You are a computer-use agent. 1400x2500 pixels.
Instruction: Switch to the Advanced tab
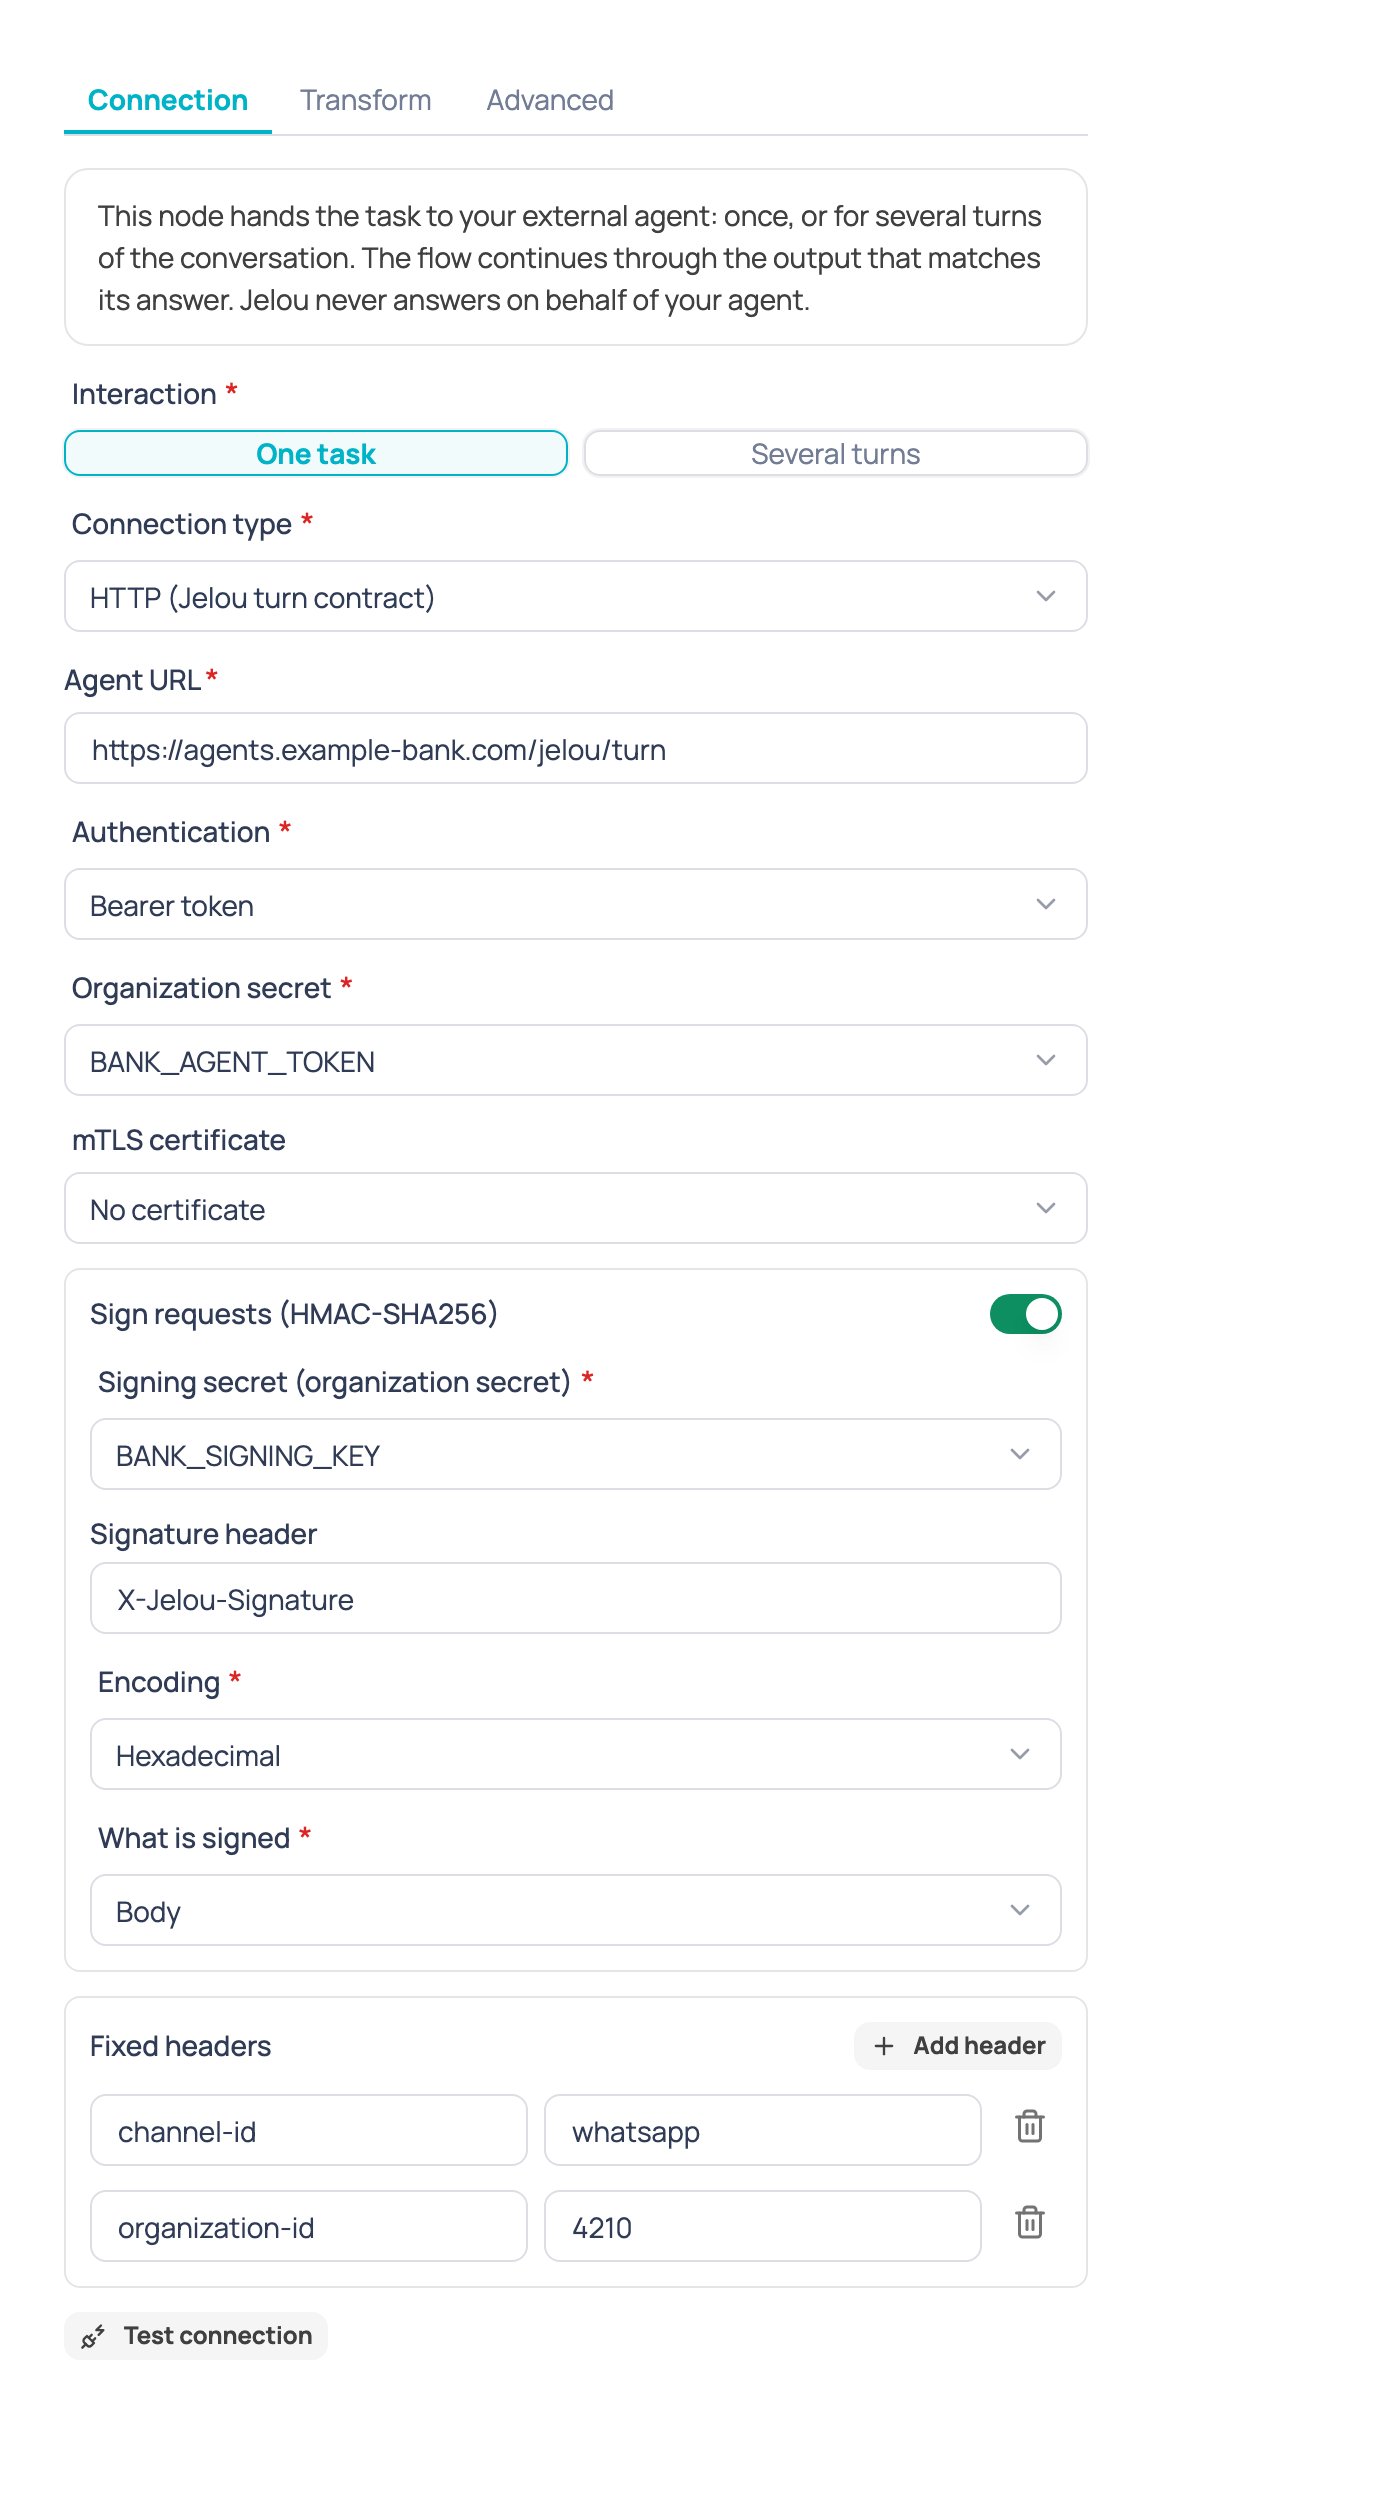click(550, 100)
